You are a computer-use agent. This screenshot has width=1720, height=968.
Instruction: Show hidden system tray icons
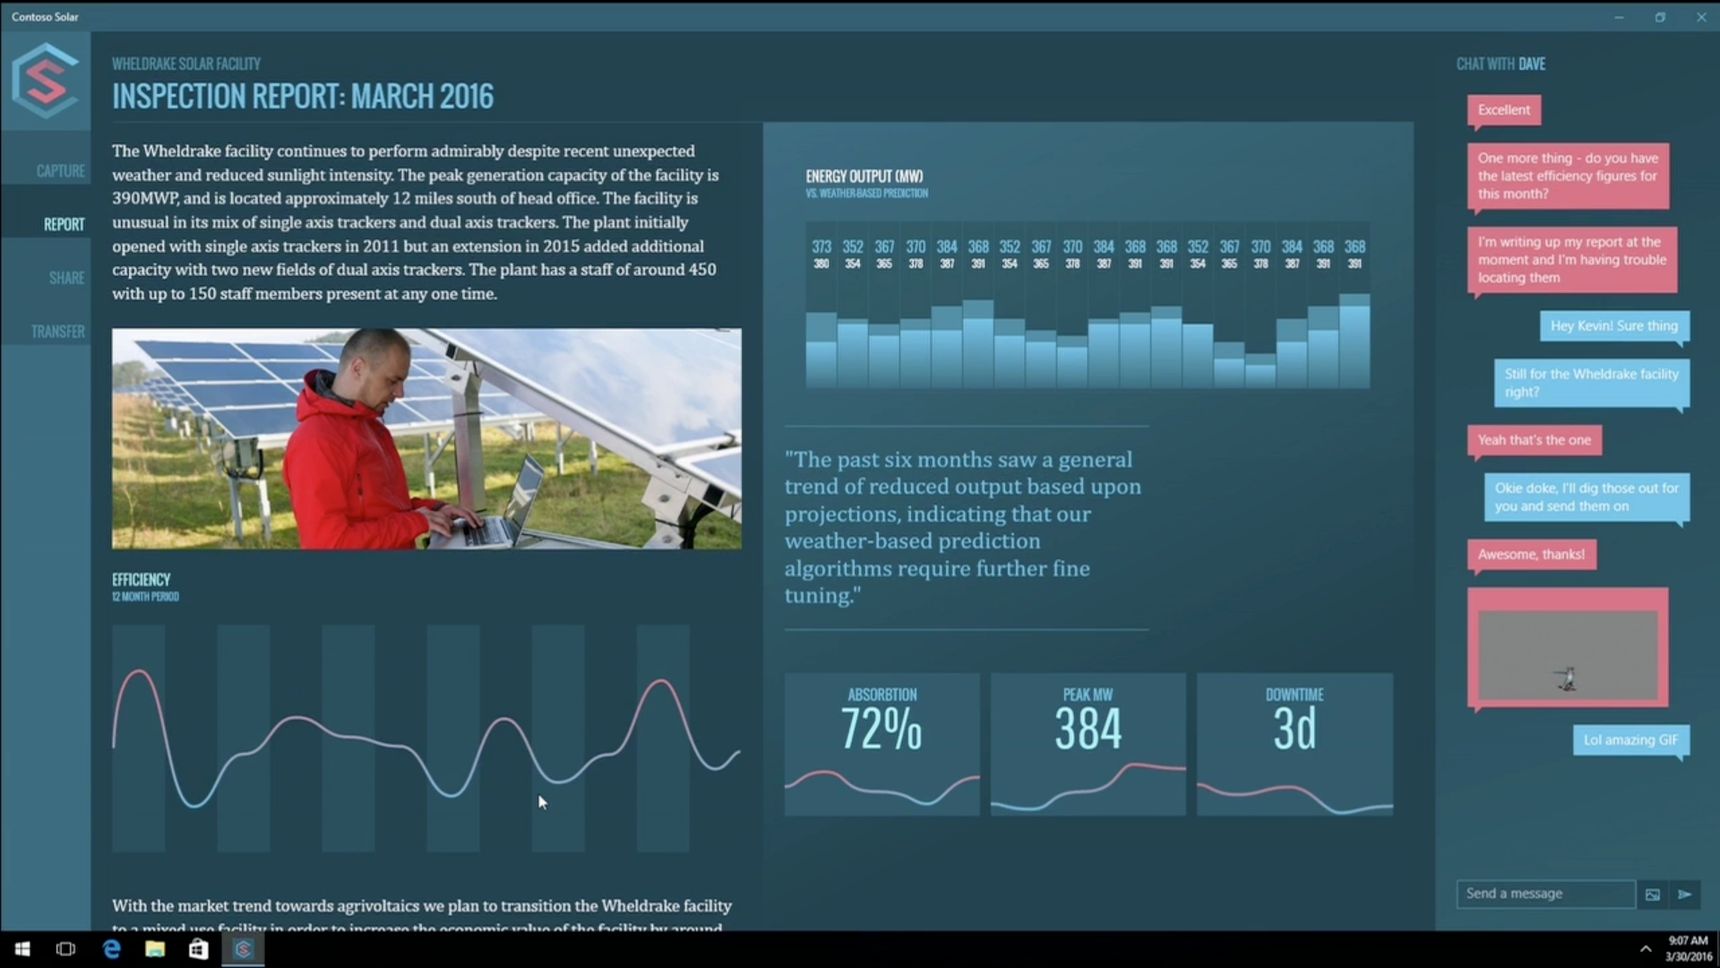1645,949
